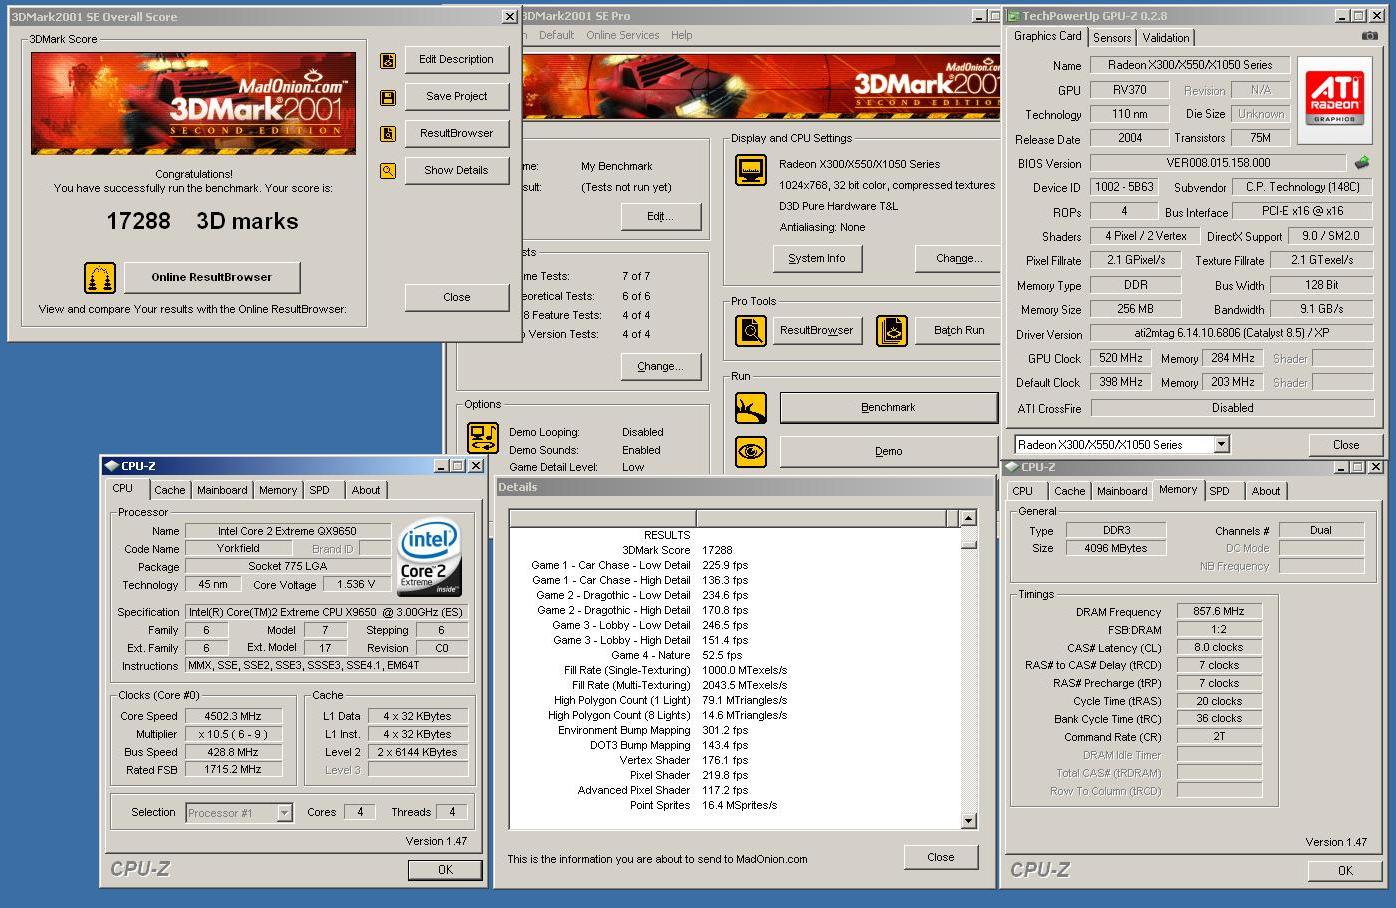This screenshot has height=908, width=1396.
Task: Switch to the Sensors tab in GPU-Z
Action: [1112, 38]
